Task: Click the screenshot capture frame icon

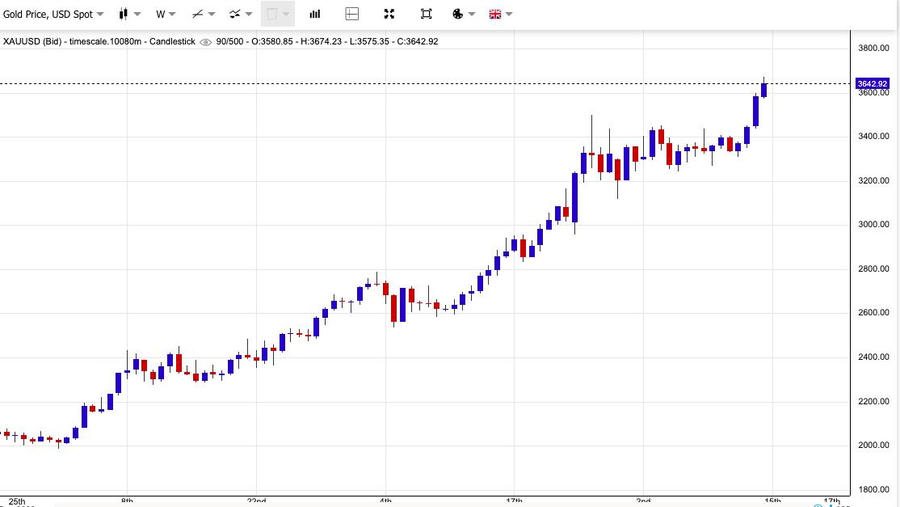Action: pyautogui.click(x=426, y=14)
